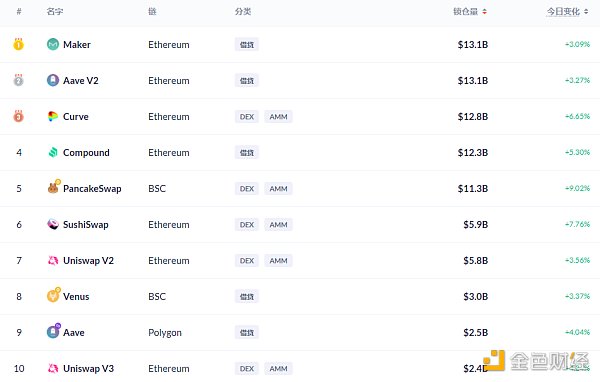Image resolution: width=600 pixels, height=382 pixels.
Task: Click the Curve rainbow logo icon
Action: [53, 116]
